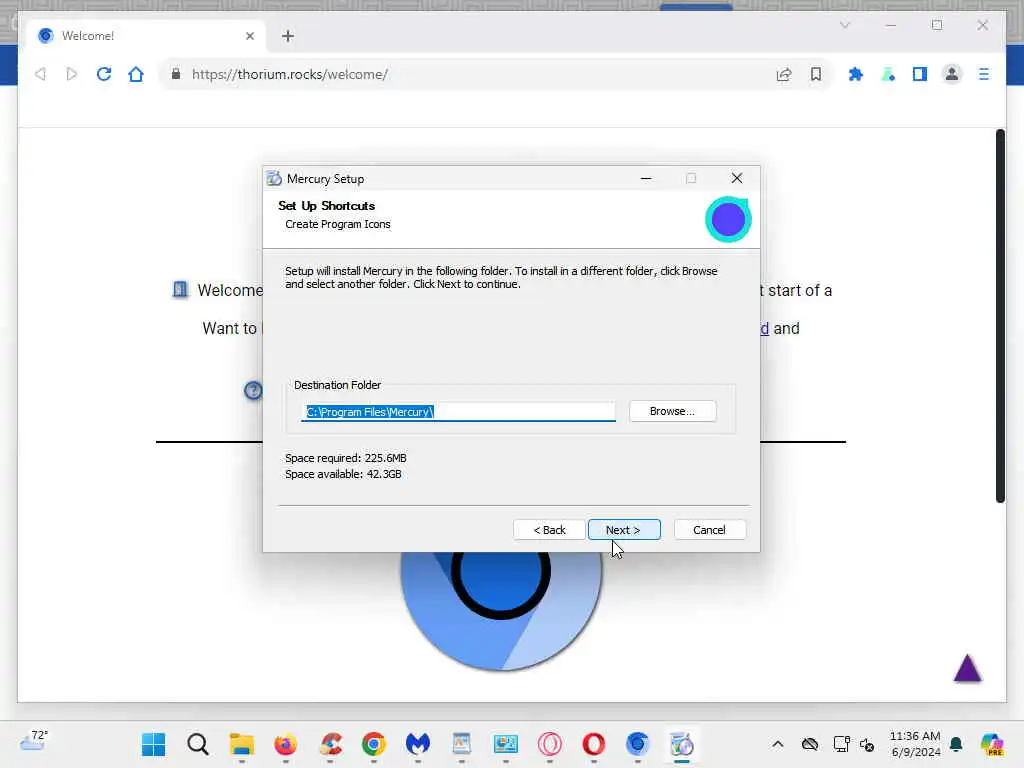Close the Mercury Setup dialog
The height and width of the screenshot is (768, 1024).
click(737, 178)
